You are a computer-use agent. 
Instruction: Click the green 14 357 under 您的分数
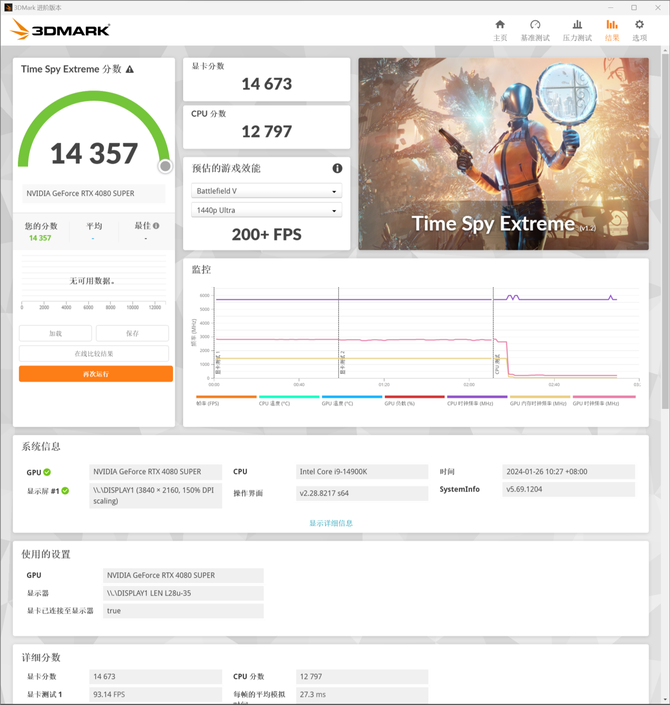(x=40, y=238)
